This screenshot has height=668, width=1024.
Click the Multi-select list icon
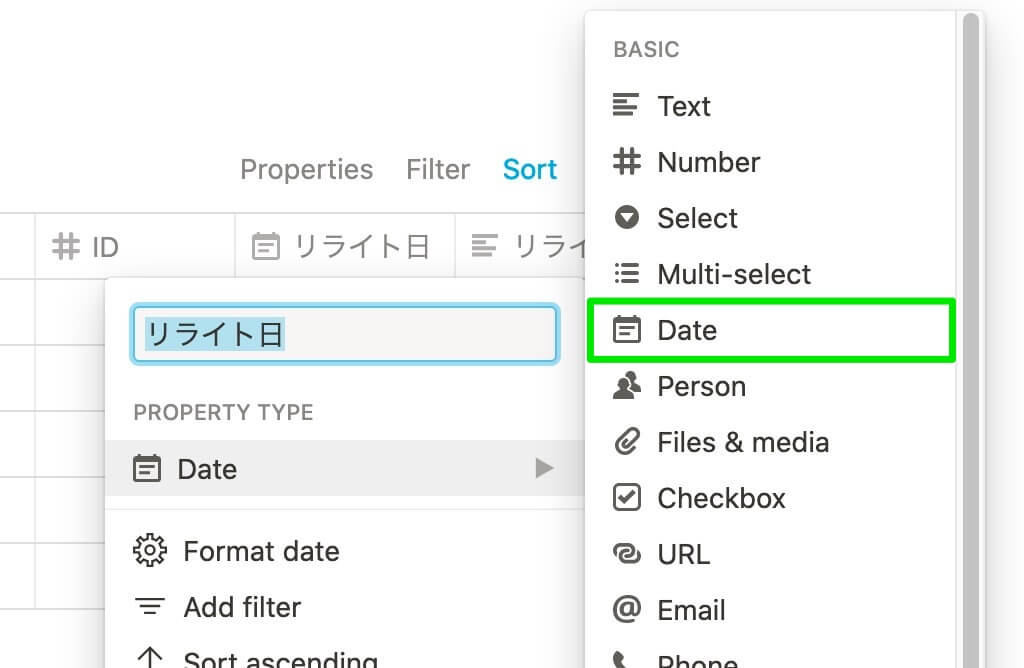click(x=626, y=274)
